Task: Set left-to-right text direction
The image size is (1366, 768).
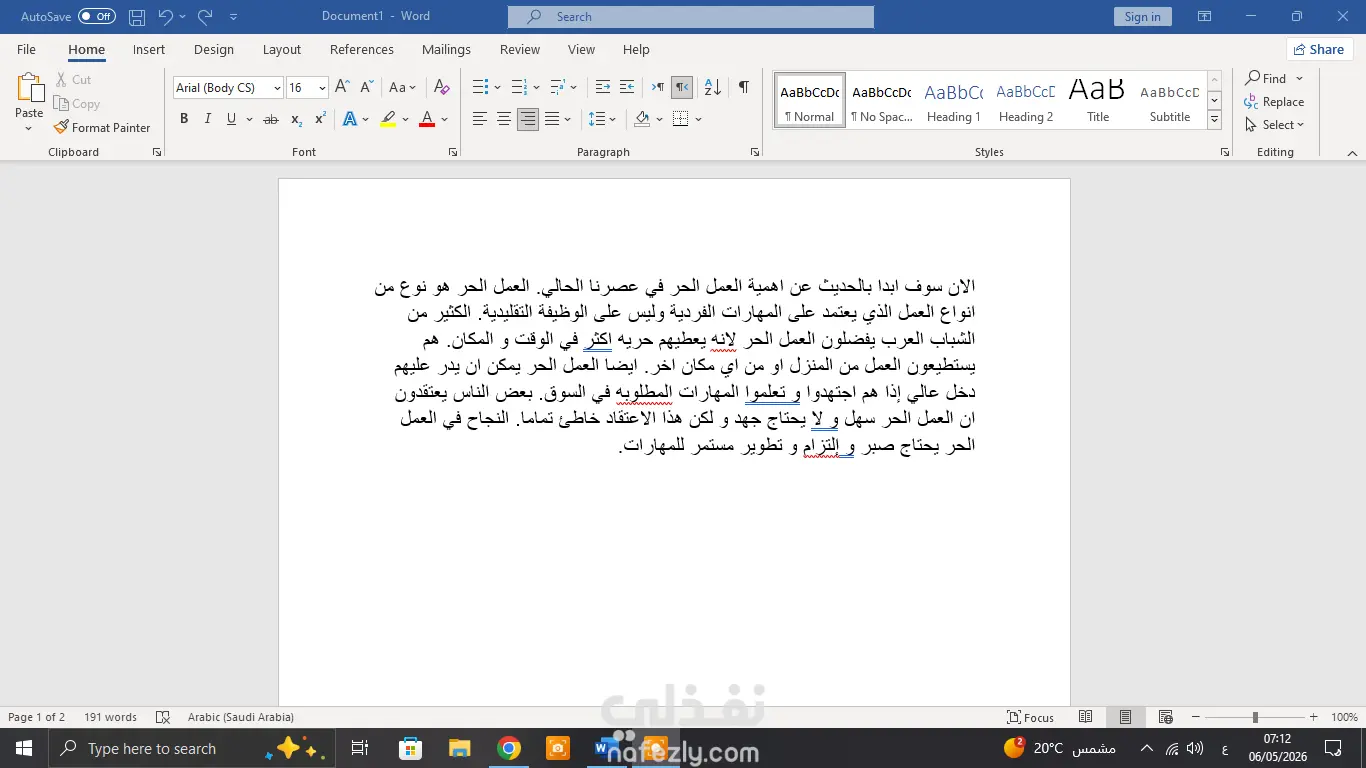Action: click(x=658, y=88)
